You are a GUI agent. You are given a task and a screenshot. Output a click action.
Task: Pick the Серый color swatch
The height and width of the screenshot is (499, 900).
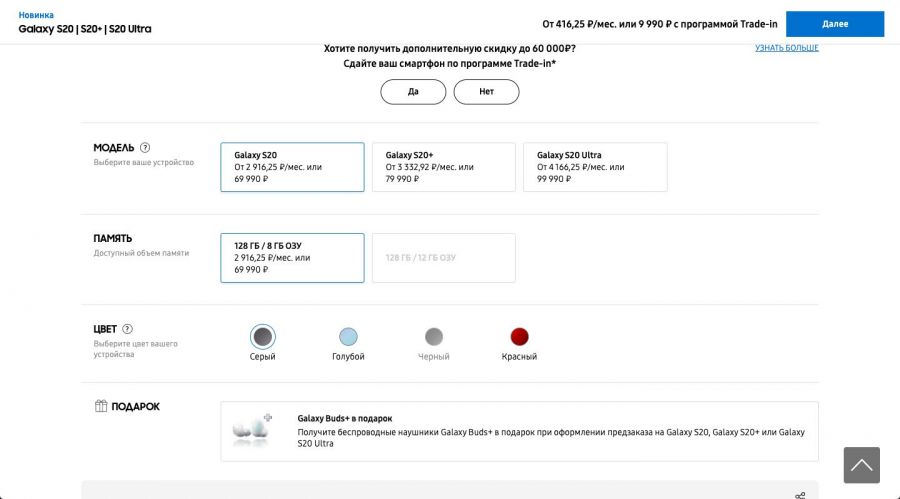[263, 336]
